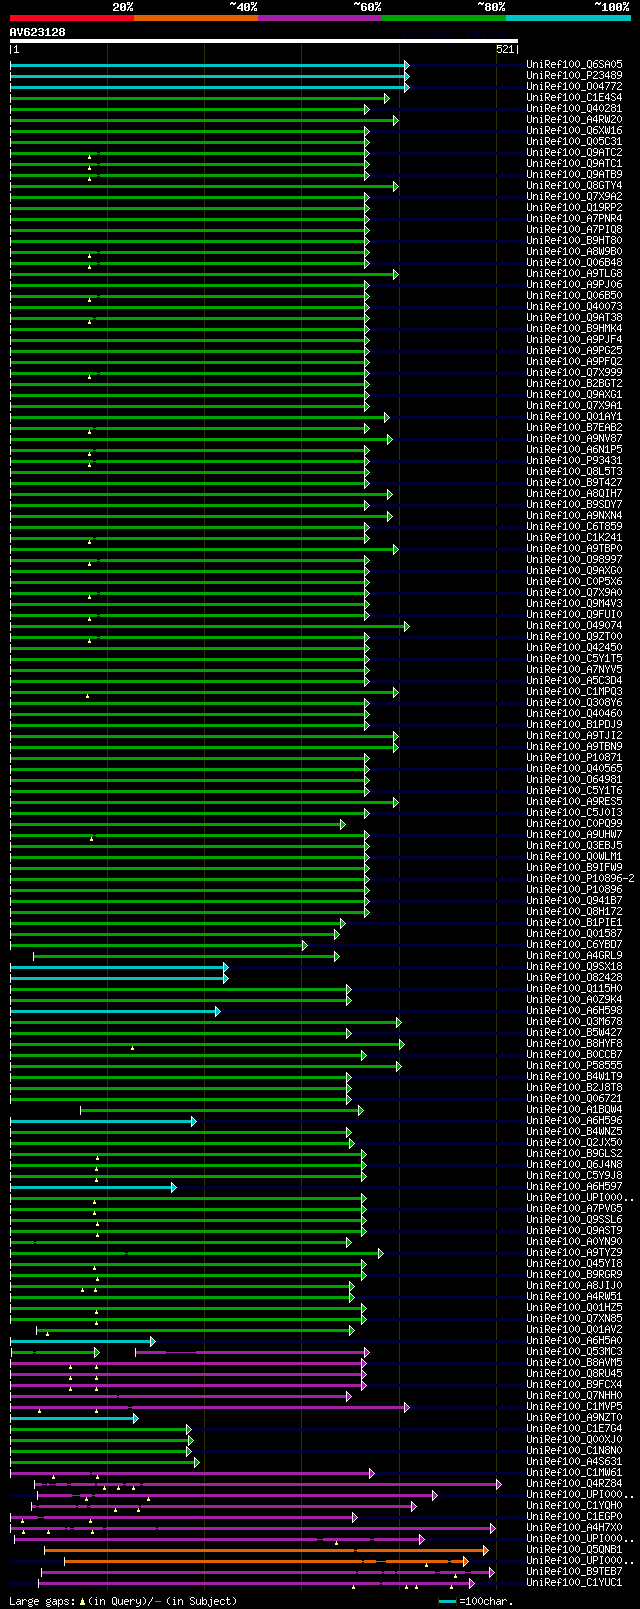Select label UniRef100_B2BGT2

click(x=574, y=384)
